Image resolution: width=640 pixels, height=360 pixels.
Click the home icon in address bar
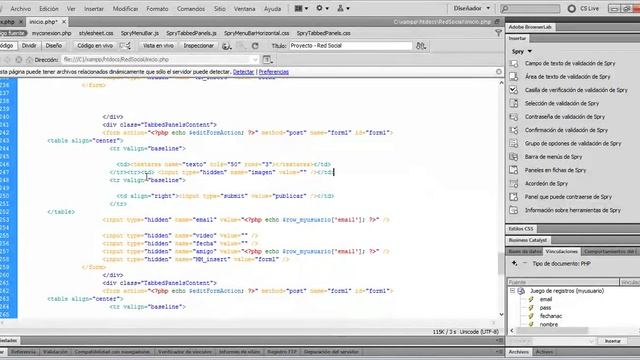click(x=29, y=60)
